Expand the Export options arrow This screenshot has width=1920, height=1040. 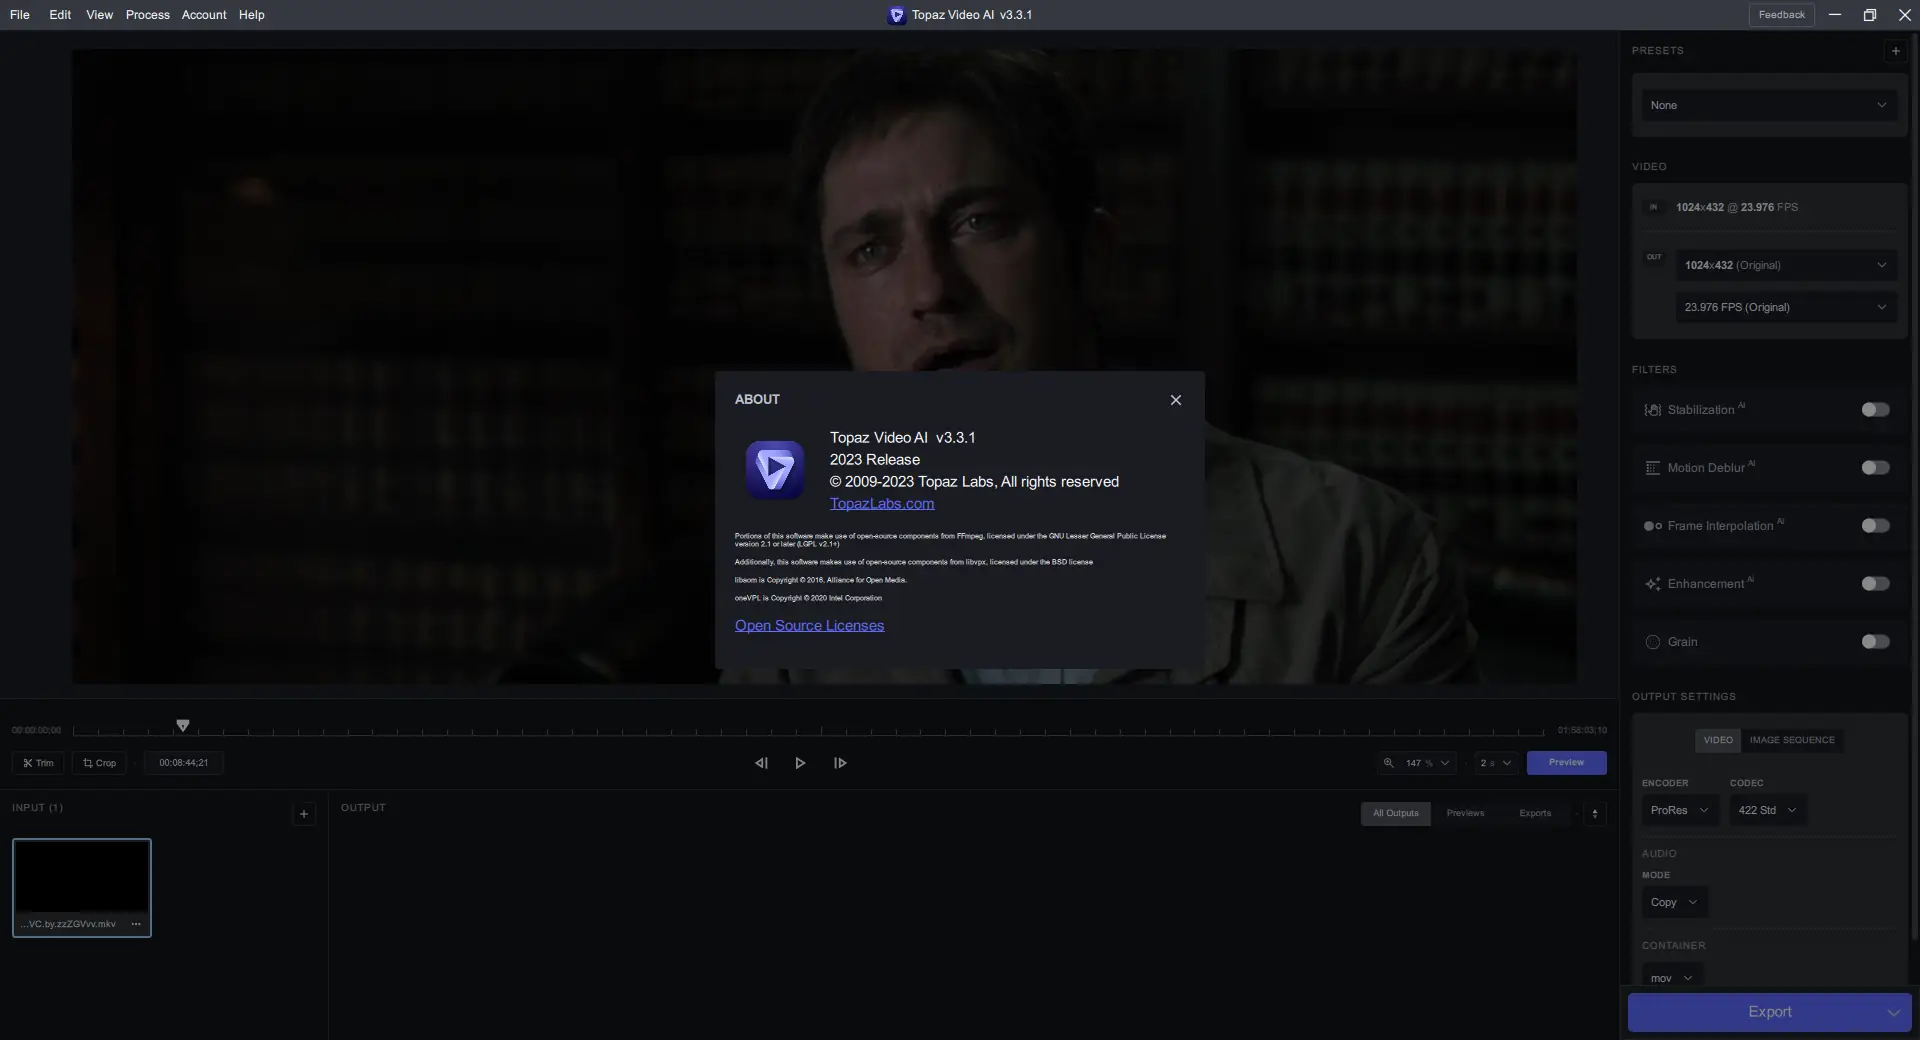pyautogui.click(x=1893, y=1013)
